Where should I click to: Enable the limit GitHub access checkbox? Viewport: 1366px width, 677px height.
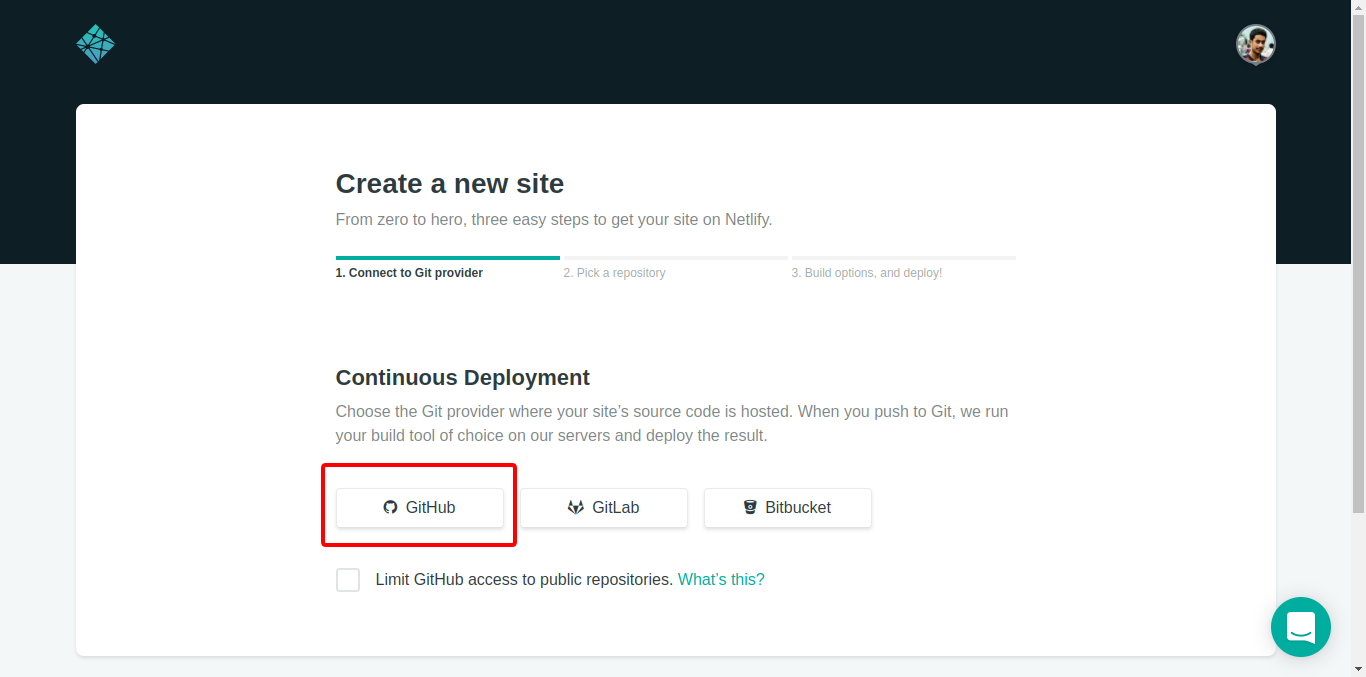pyautogui.click(x=348, y=580)
